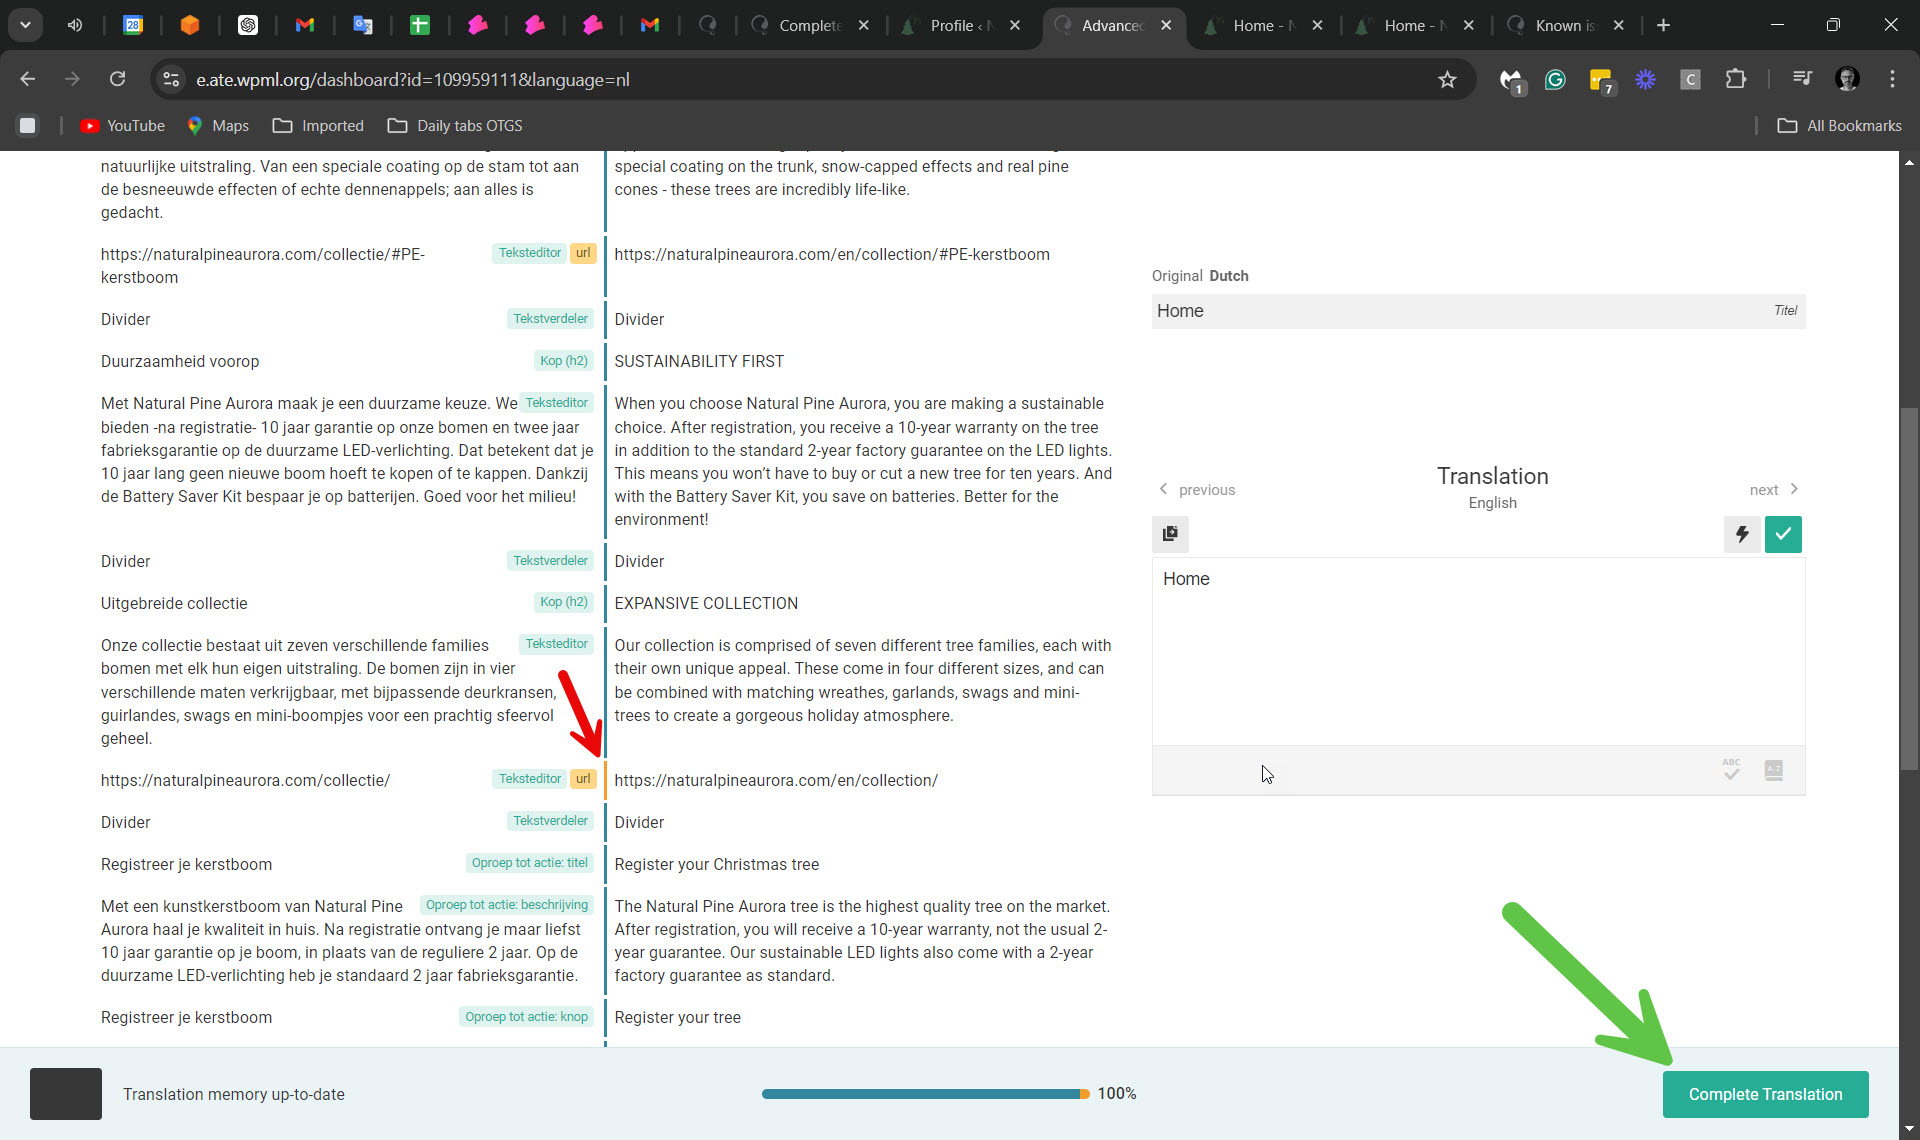This screenshot has height=1140, width=1920.
Task: Open the All Bookmarks folder
Action: 1839,125
